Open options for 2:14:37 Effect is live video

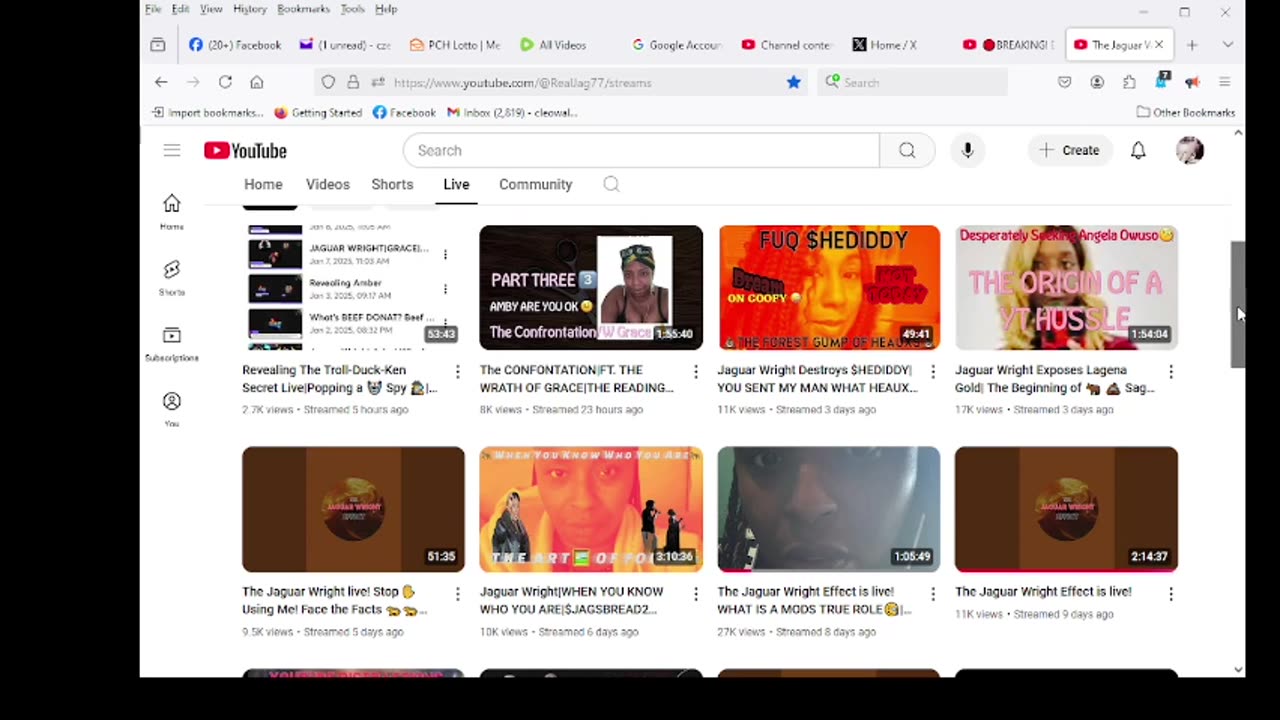tap(1171, 593)
